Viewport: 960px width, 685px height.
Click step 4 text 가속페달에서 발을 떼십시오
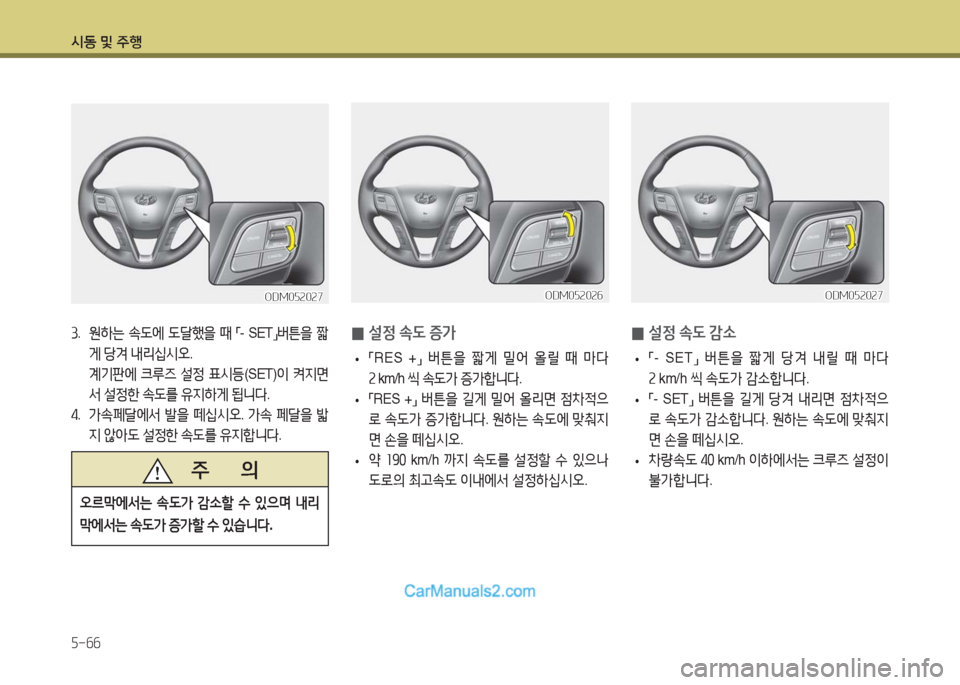(x=166, y=416)
